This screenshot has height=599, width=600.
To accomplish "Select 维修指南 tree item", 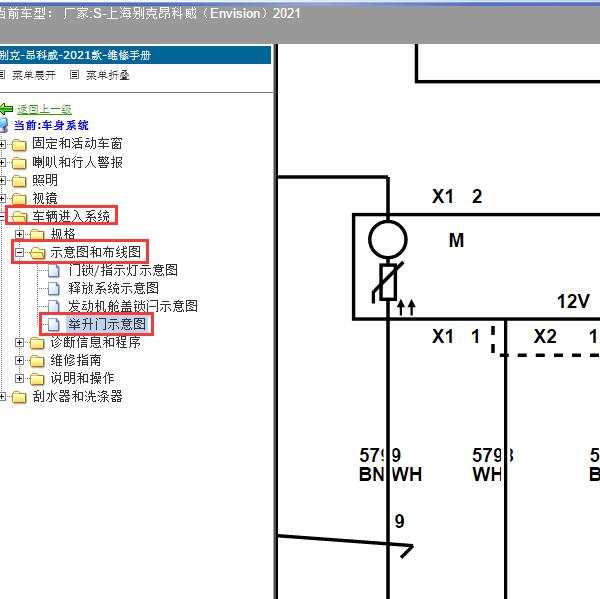I will pos(76,360).
